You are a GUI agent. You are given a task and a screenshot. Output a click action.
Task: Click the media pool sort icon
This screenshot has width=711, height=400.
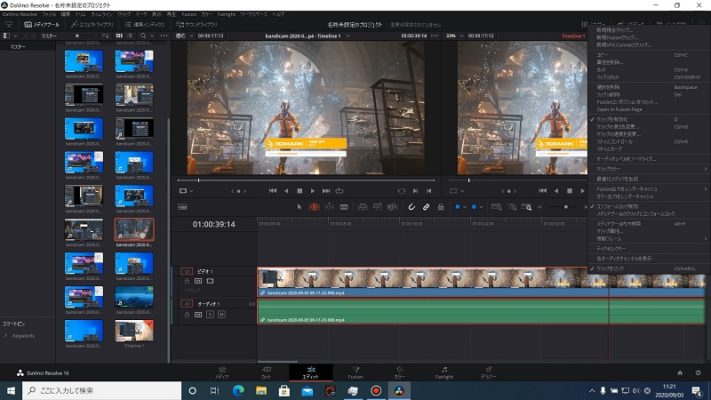coord(105,35)
